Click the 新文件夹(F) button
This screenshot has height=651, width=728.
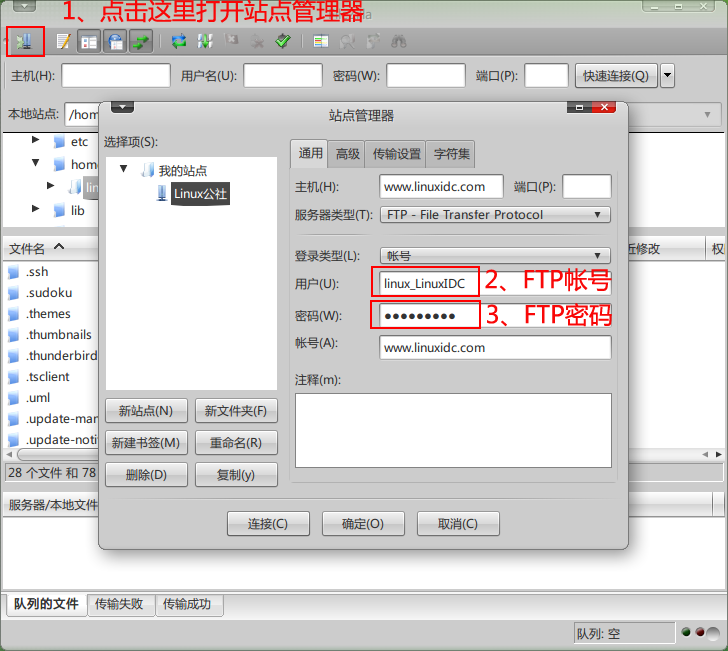click(236, 411)
